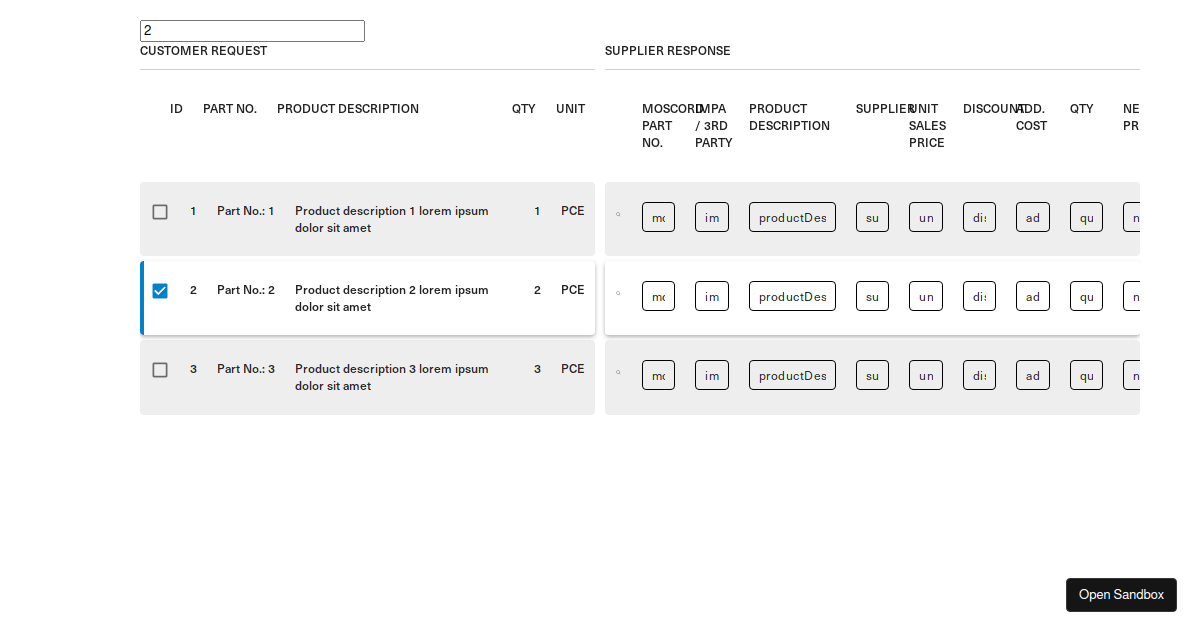Image resolution: width=1200 pixels, height=630 pixels.
Task: Select the row text Product description 3 lorem ipsum
Action: 391,369
